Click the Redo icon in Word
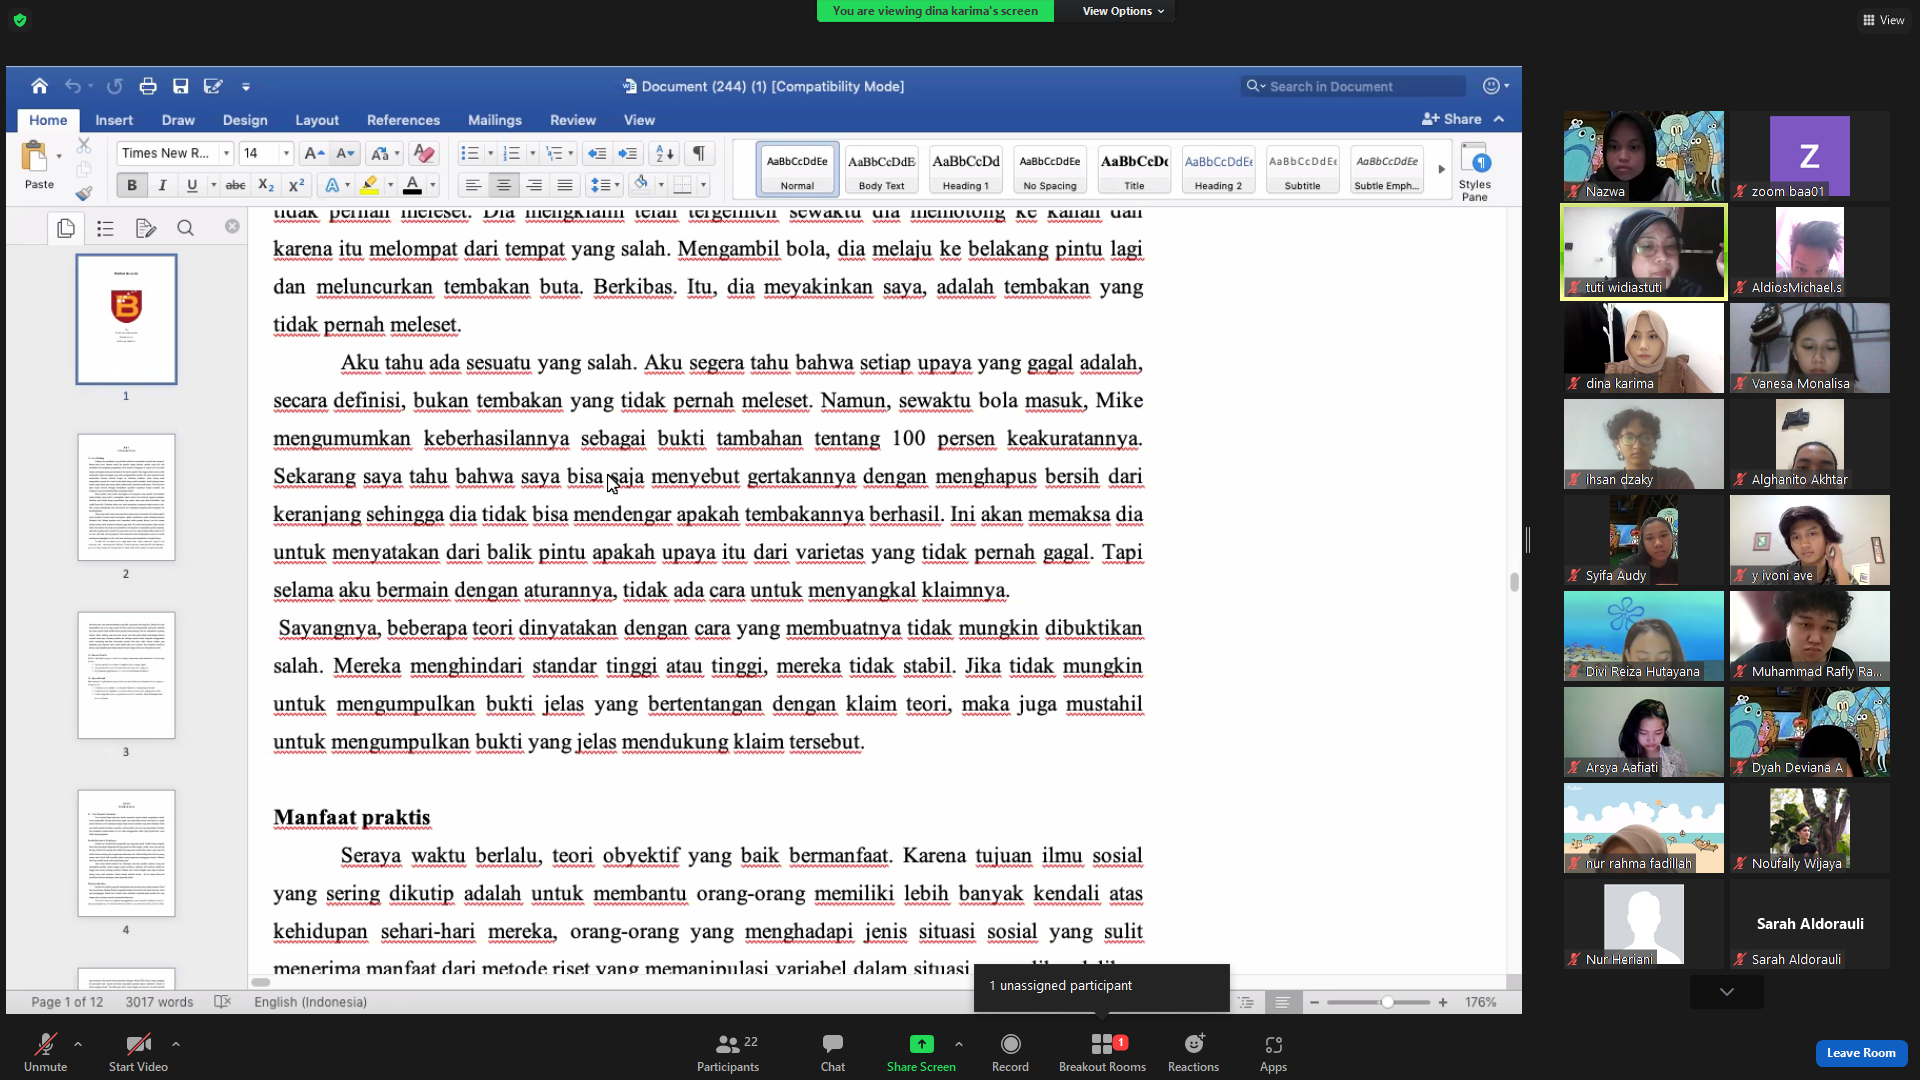Image resolution: width=1920 pixels, height=1080 pixels. click(115, 86)
